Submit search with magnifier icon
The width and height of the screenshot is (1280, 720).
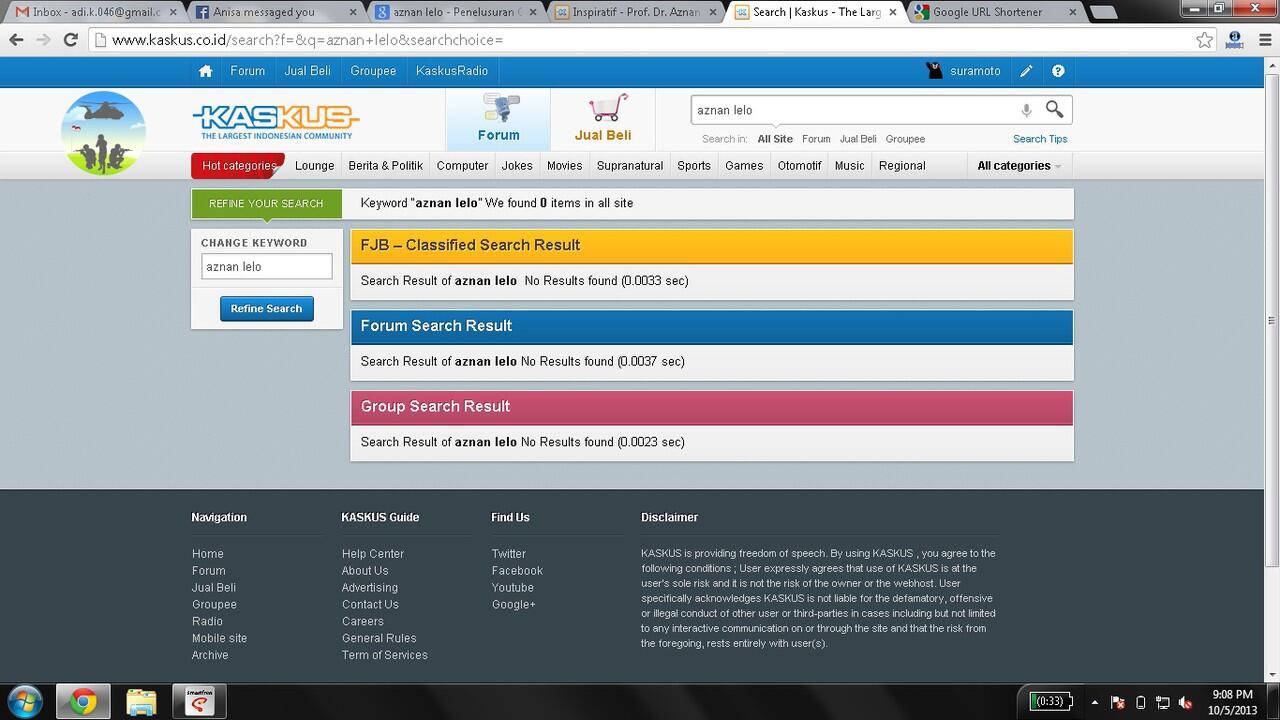[x=1055, y=109]
